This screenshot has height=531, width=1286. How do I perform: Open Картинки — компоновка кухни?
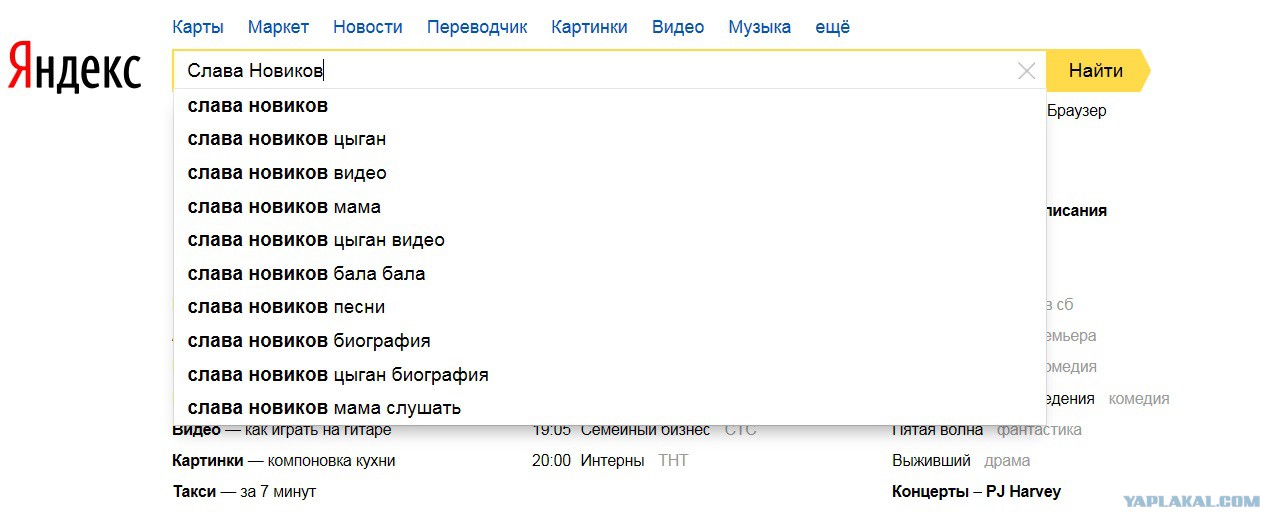284,461
